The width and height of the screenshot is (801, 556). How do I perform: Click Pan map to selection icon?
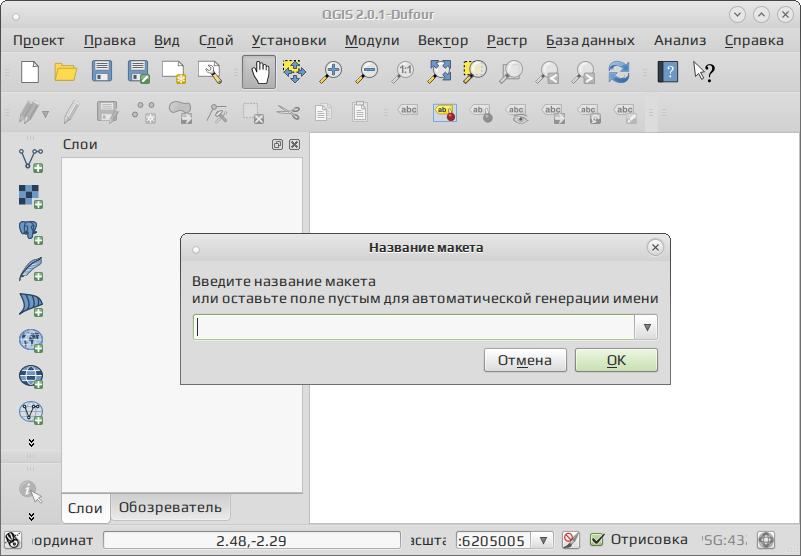tap(294, 72)
